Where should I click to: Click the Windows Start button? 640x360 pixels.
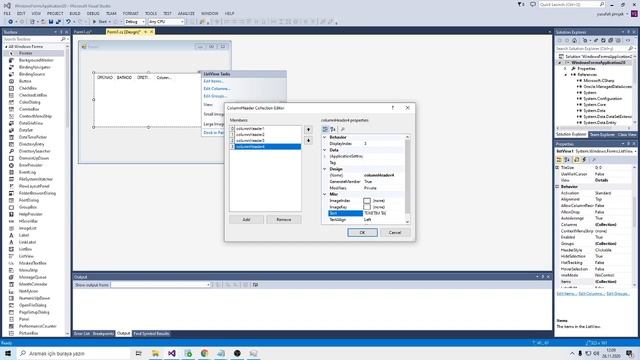8,353
